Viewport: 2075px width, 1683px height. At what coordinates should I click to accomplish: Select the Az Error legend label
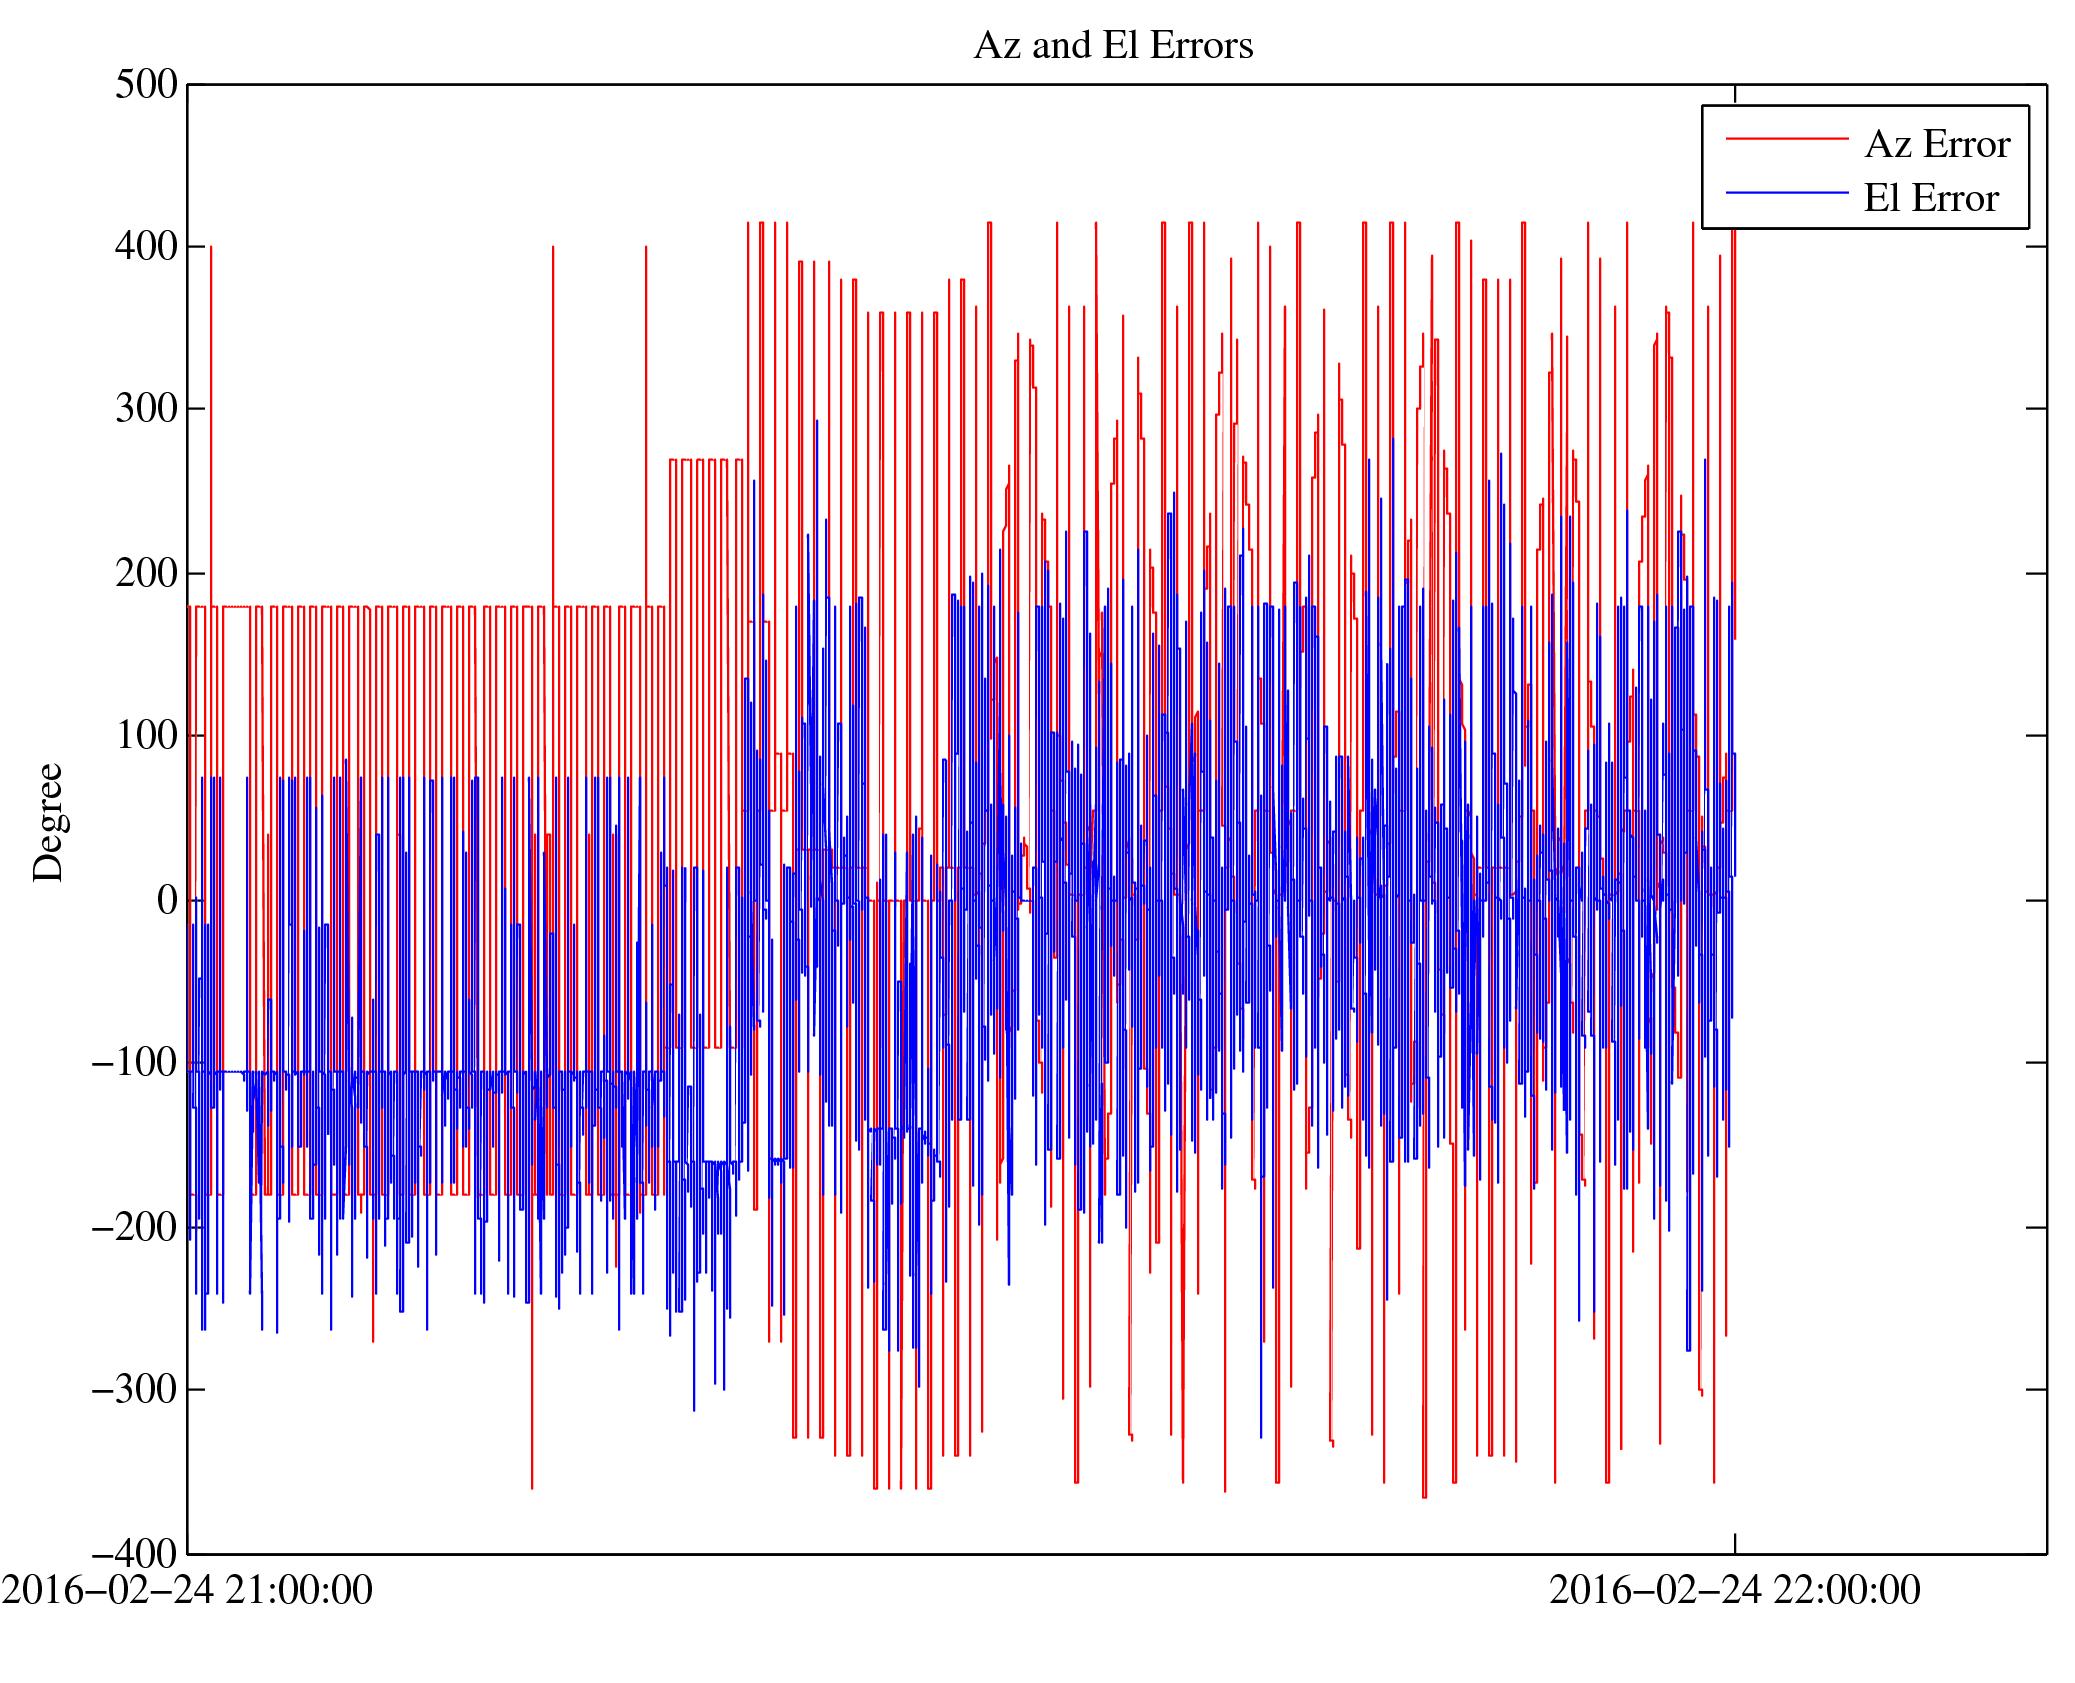coord(1937,145)
